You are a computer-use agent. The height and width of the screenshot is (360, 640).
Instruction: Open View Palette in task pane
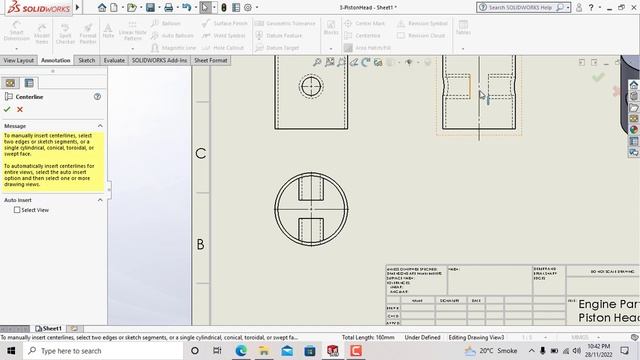pyautogui.click(x=633, y=119)
